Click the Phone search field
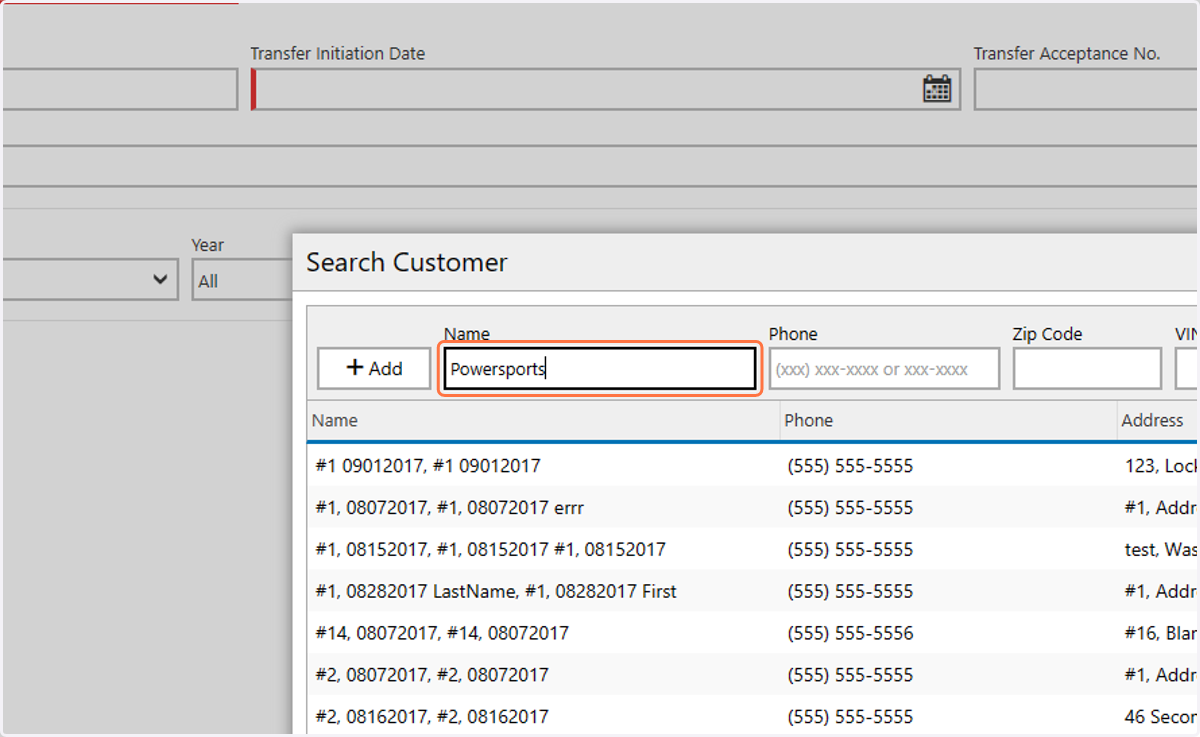 [x=884, y=368]
